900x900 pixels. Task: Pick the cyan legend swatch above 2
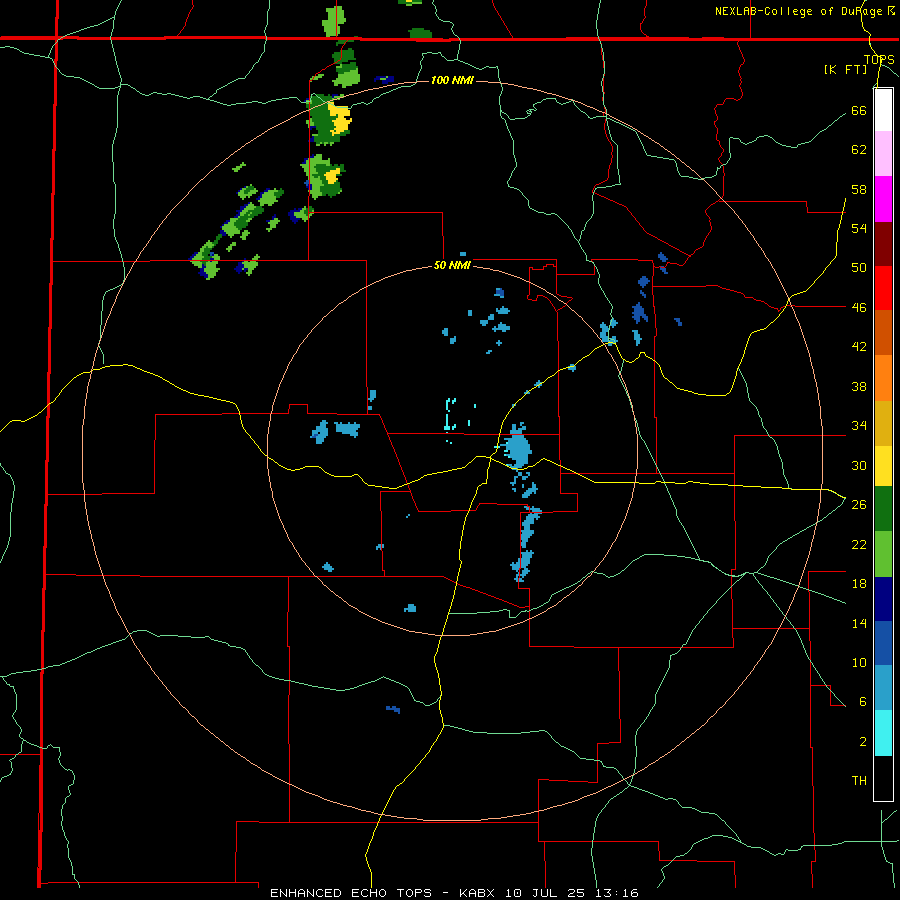click(883, 733)
